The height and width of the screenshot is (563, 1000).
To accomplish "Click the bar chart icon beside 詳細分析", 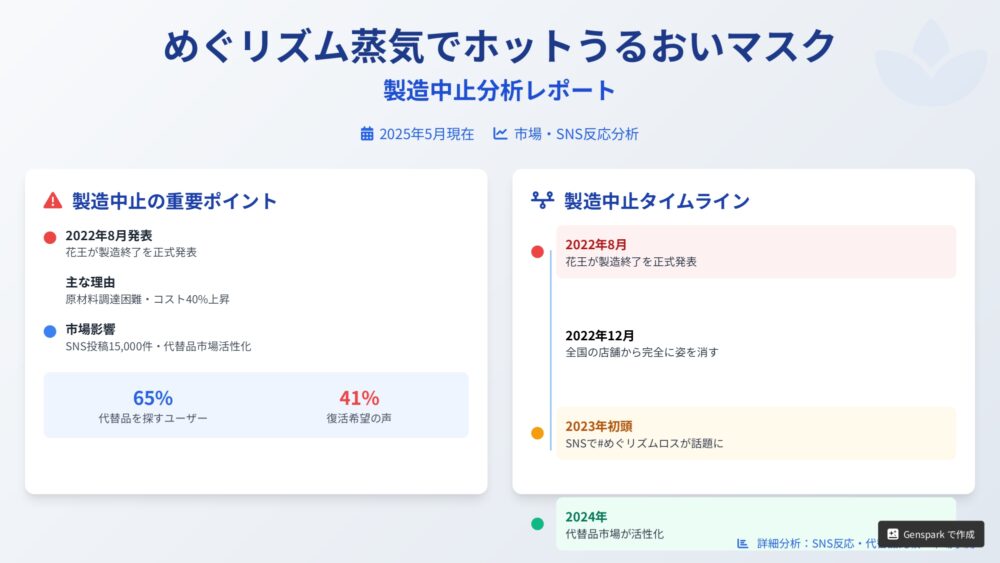I will point(742,543).
